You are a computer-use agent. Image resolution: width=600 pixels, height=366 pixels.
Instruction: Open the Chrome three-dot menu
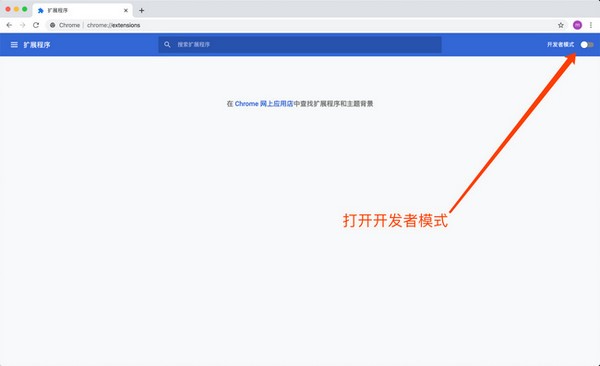(x=591, y=25)
